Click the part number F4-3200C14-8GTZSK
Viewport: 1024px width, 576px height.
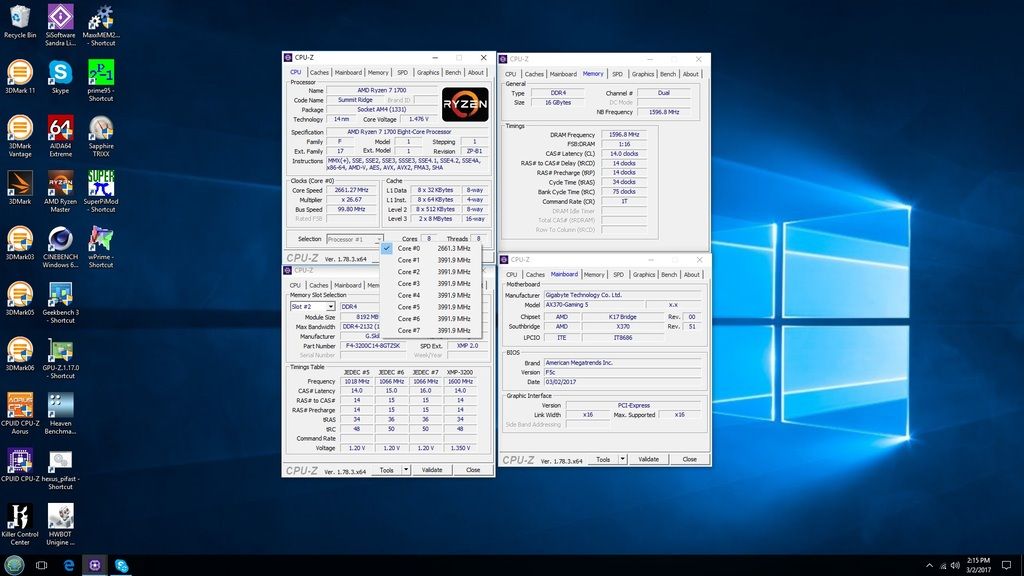click(x=372, y=345)
